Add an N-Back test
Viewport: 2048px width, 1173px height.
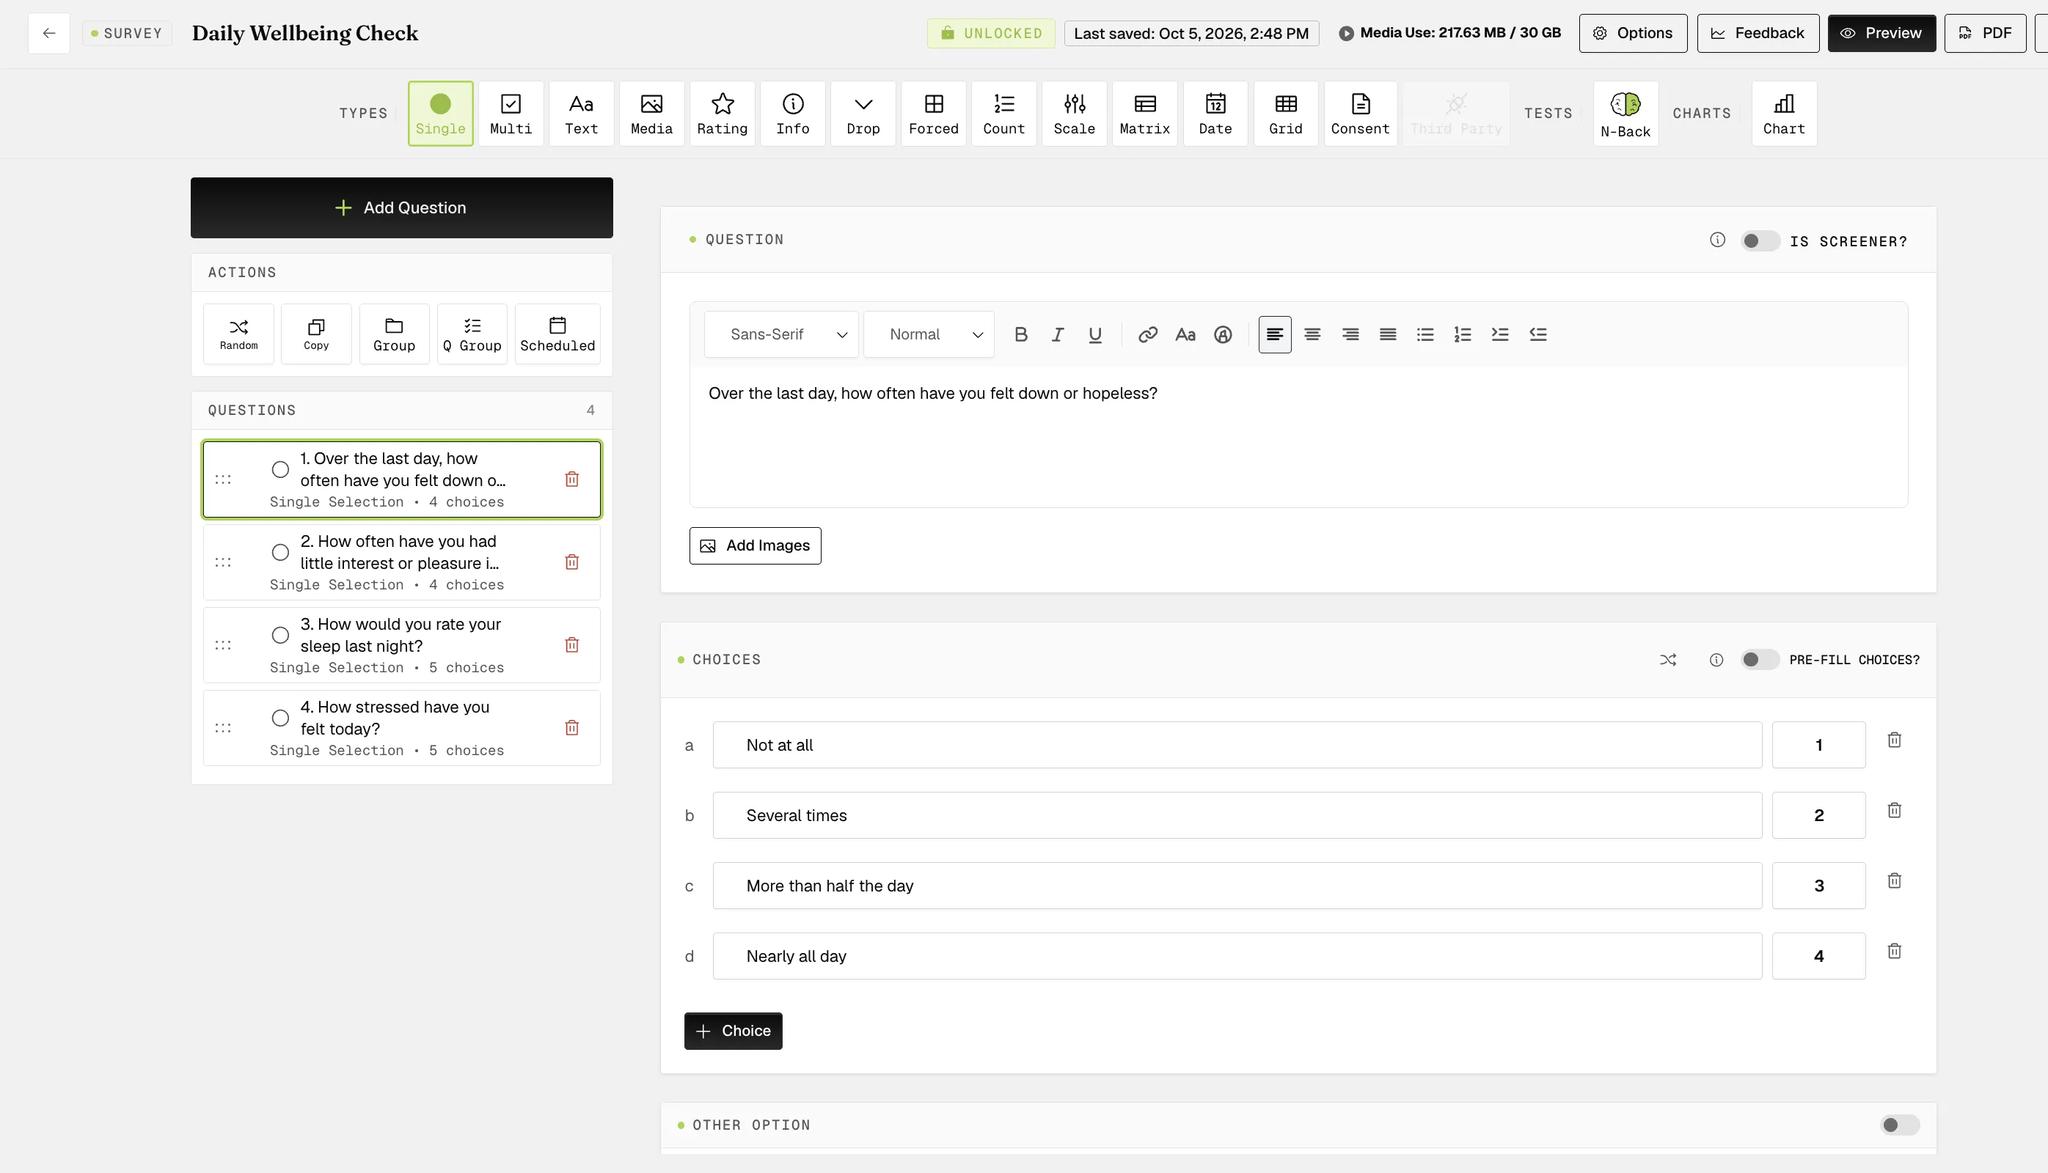(x=1625, y=114)
